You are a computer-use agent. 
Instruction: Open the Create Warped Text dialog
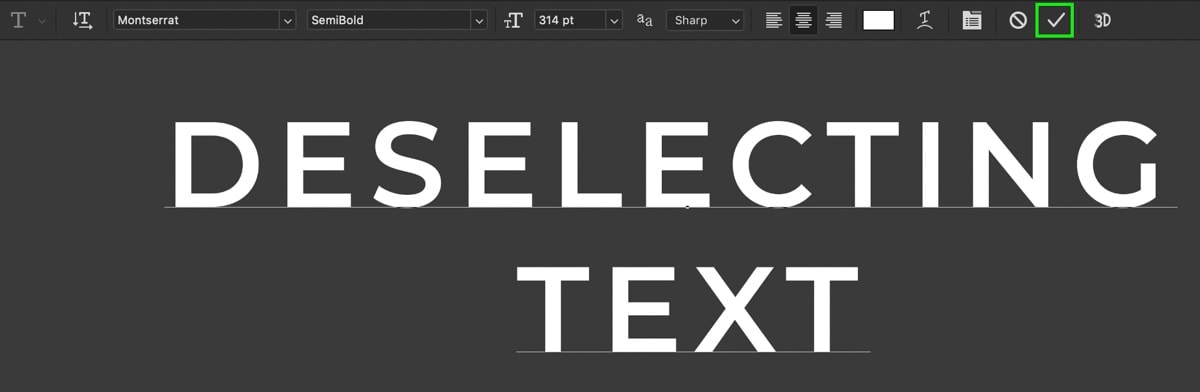click(926, 20)
